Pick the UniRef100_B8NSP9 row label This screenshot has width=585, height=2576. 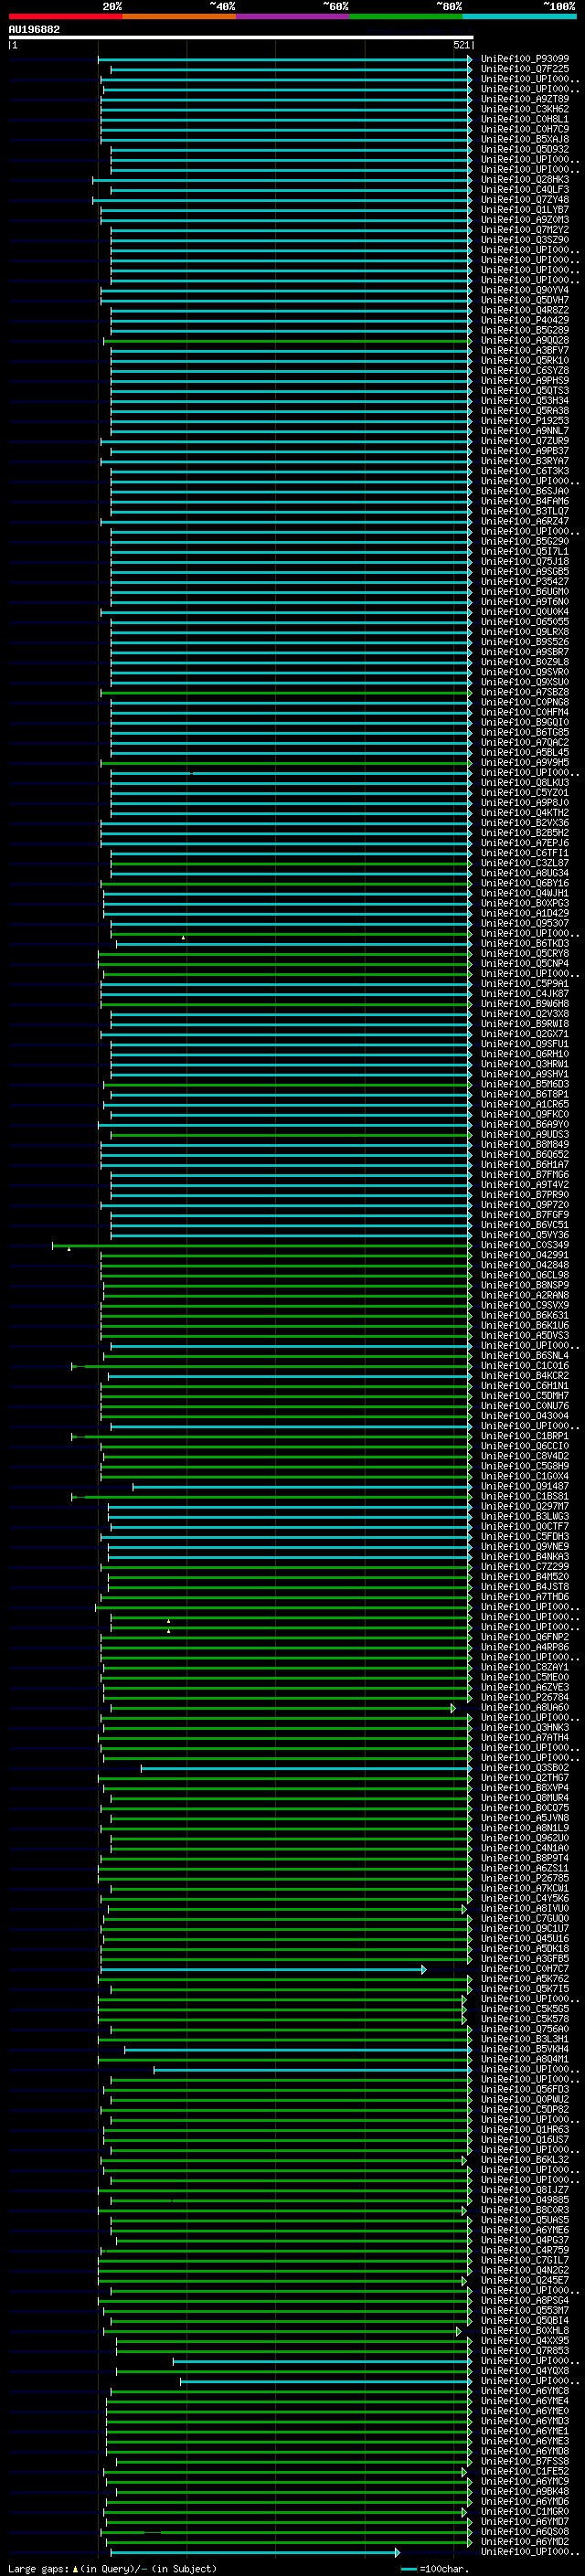click(x=524, y=1285)
